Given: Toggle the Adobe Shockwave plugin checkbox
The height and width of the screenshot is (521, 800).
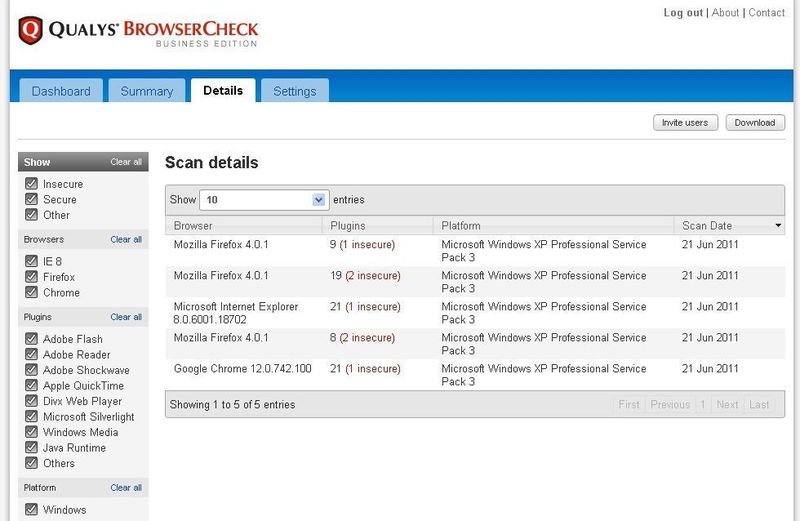Looking at the screenshot, I should [31, 369].
